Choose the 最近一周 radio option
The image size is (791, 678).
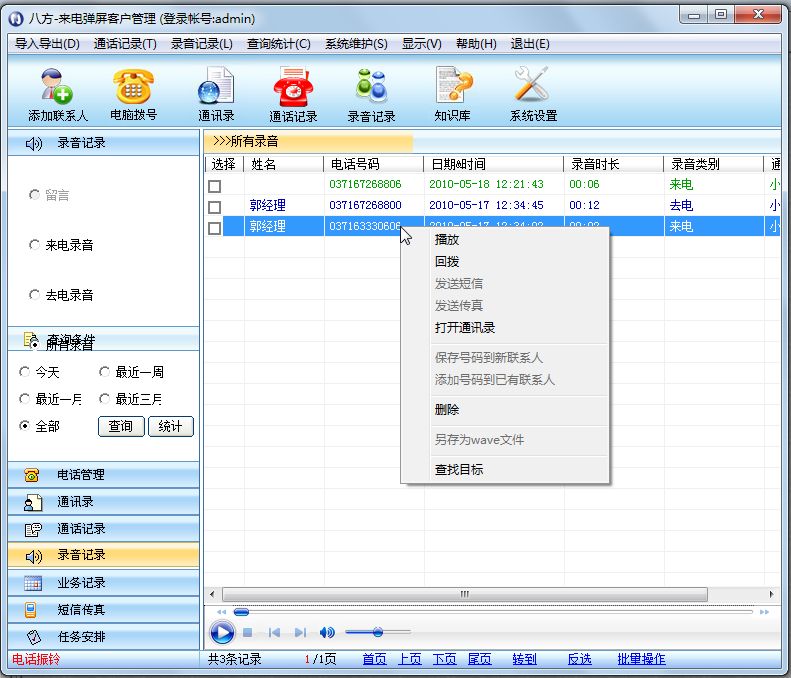click(x=105, y=372)
